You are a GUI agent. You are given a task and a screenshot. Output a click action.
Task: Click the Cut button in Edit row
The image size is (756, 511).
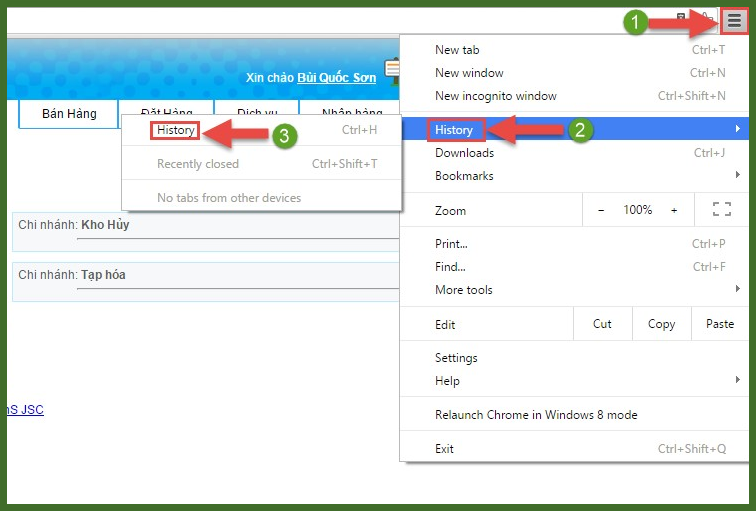pyautogui.click(x=602, y=324)
